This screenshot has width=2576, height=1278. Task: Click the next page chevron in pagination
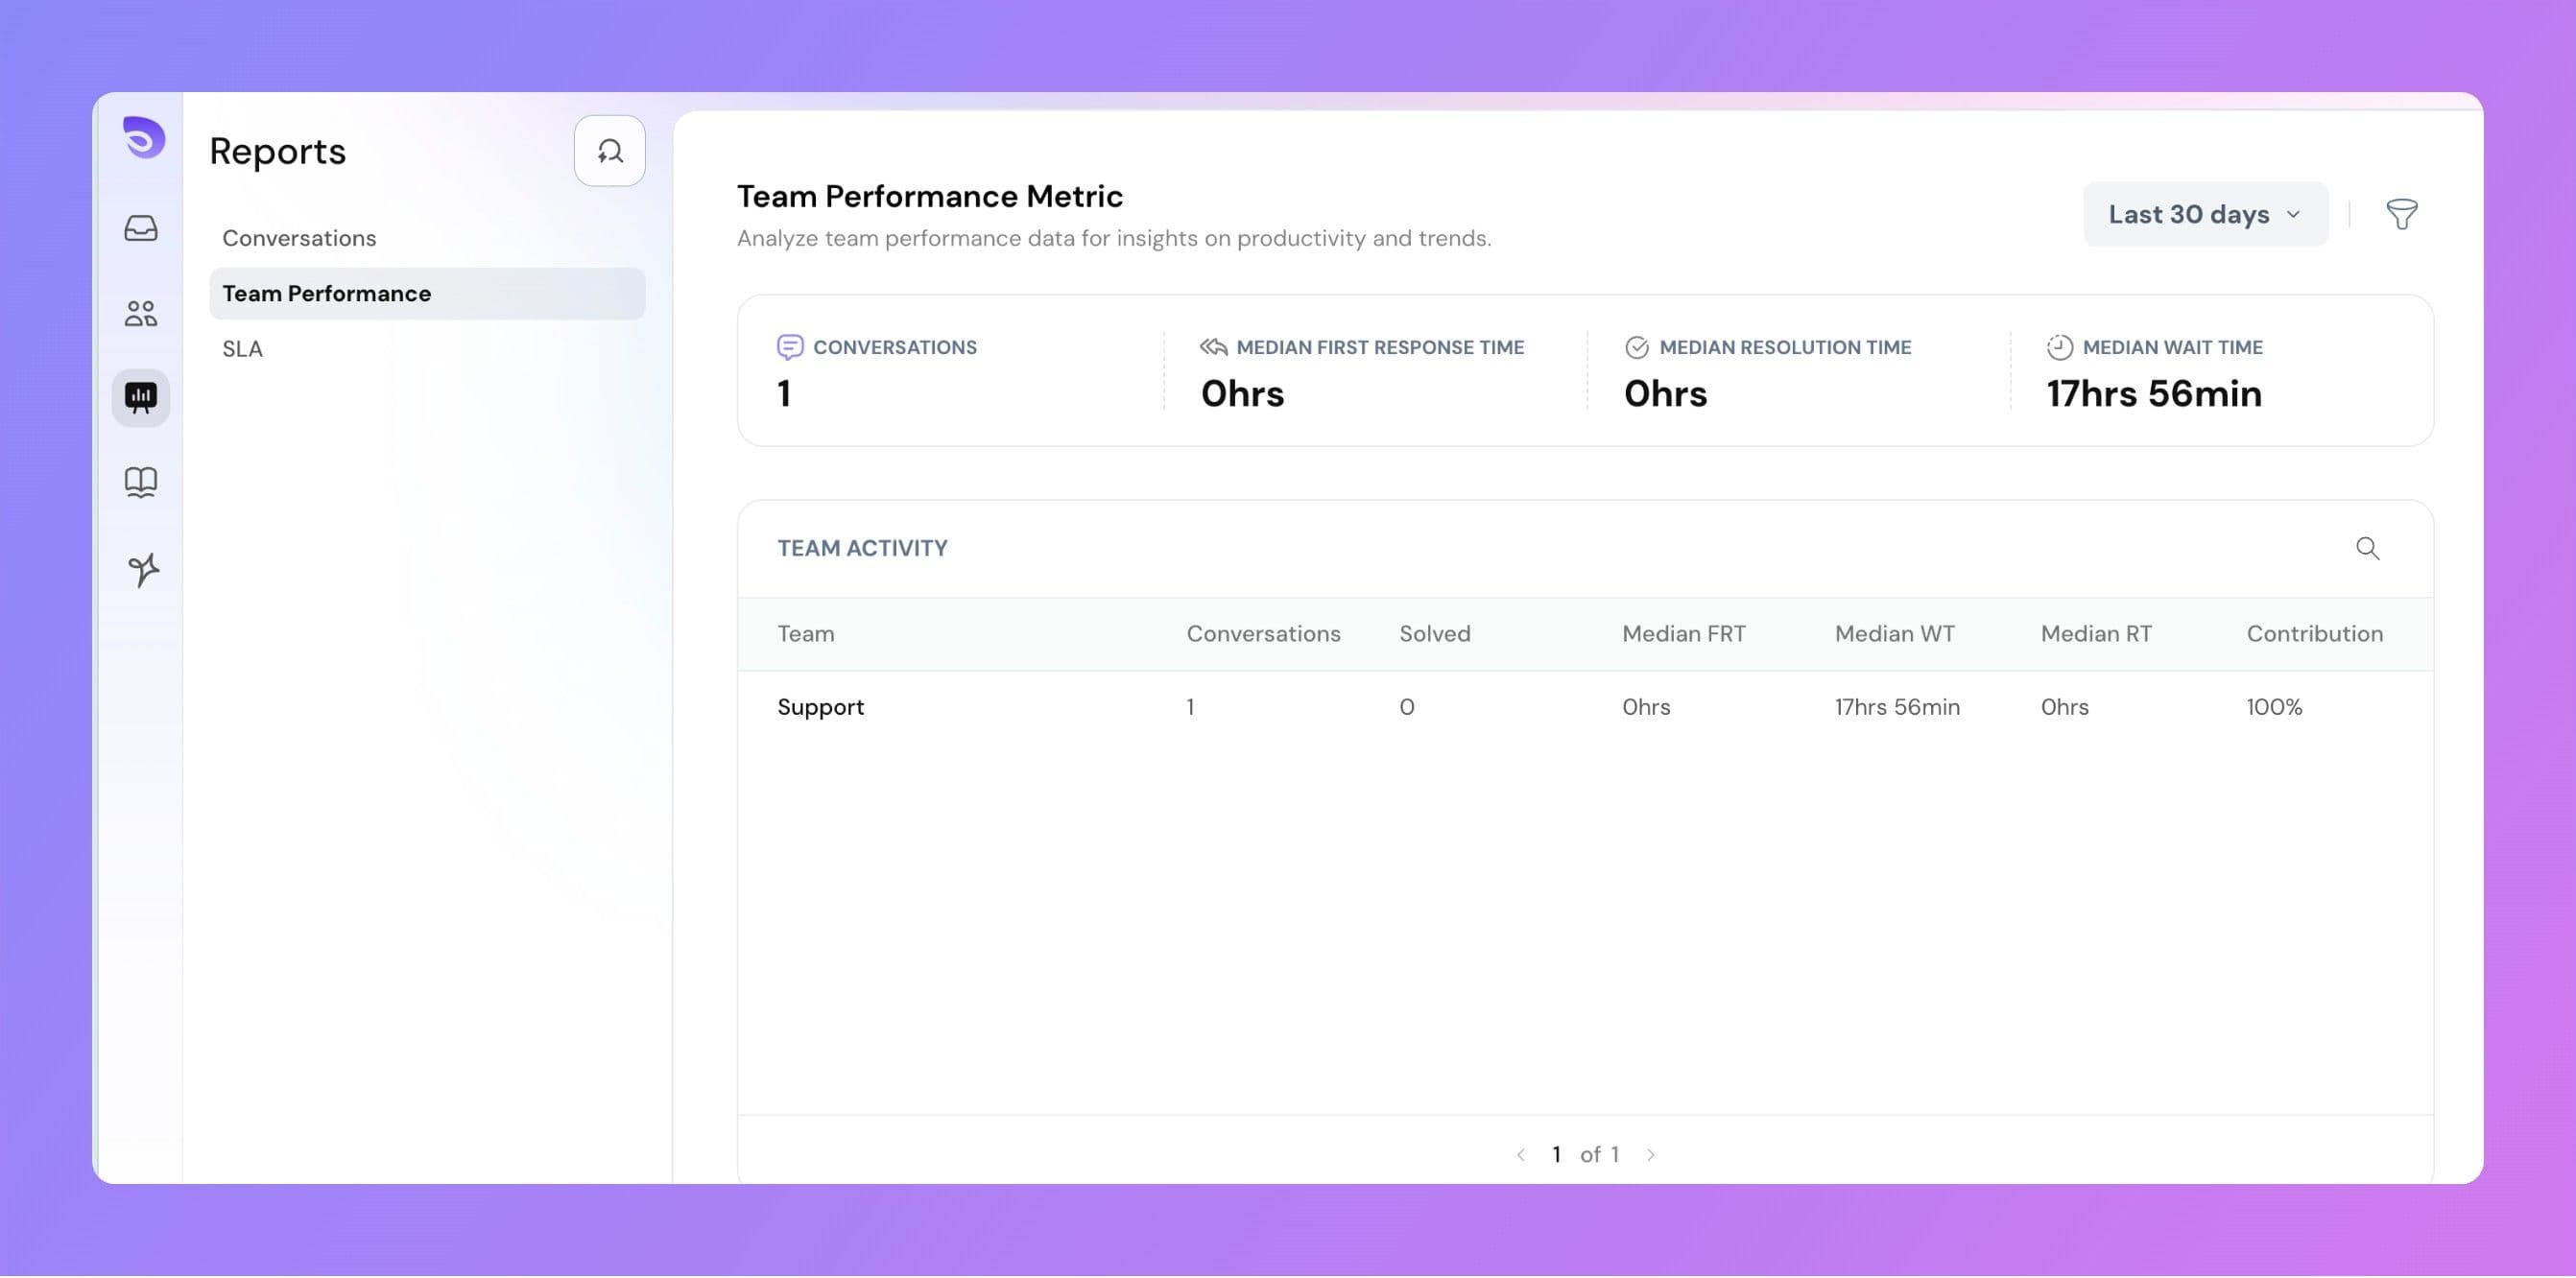[x=1652, y=1154]
